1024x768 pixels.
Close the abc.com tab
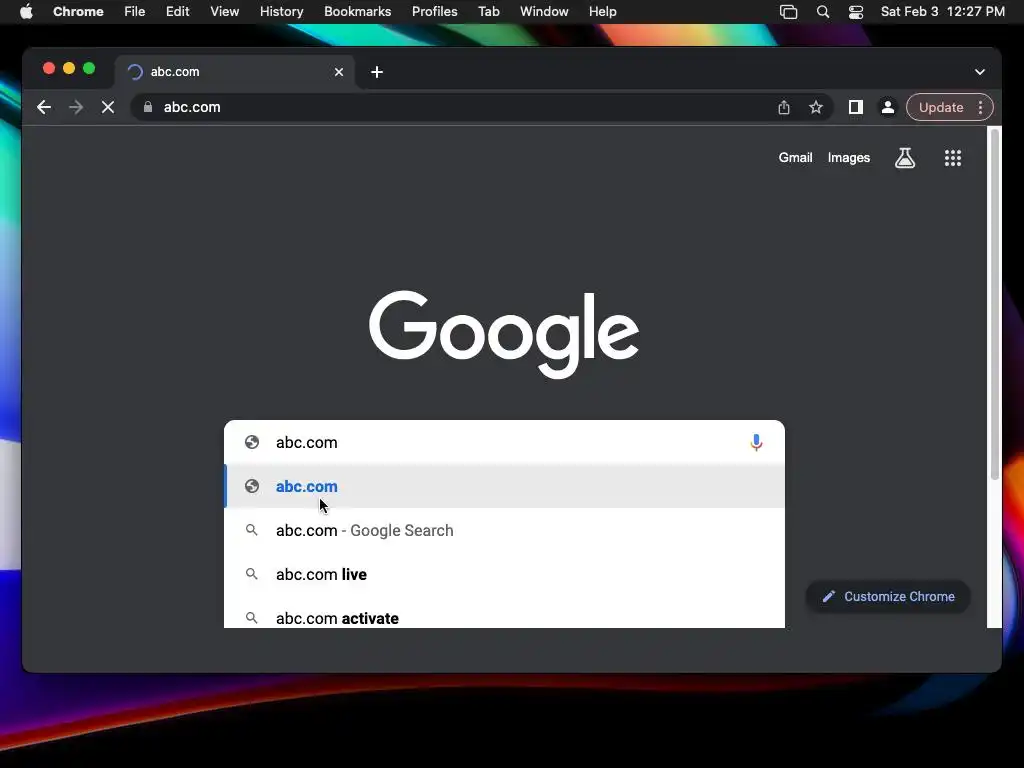click(339, 72)
